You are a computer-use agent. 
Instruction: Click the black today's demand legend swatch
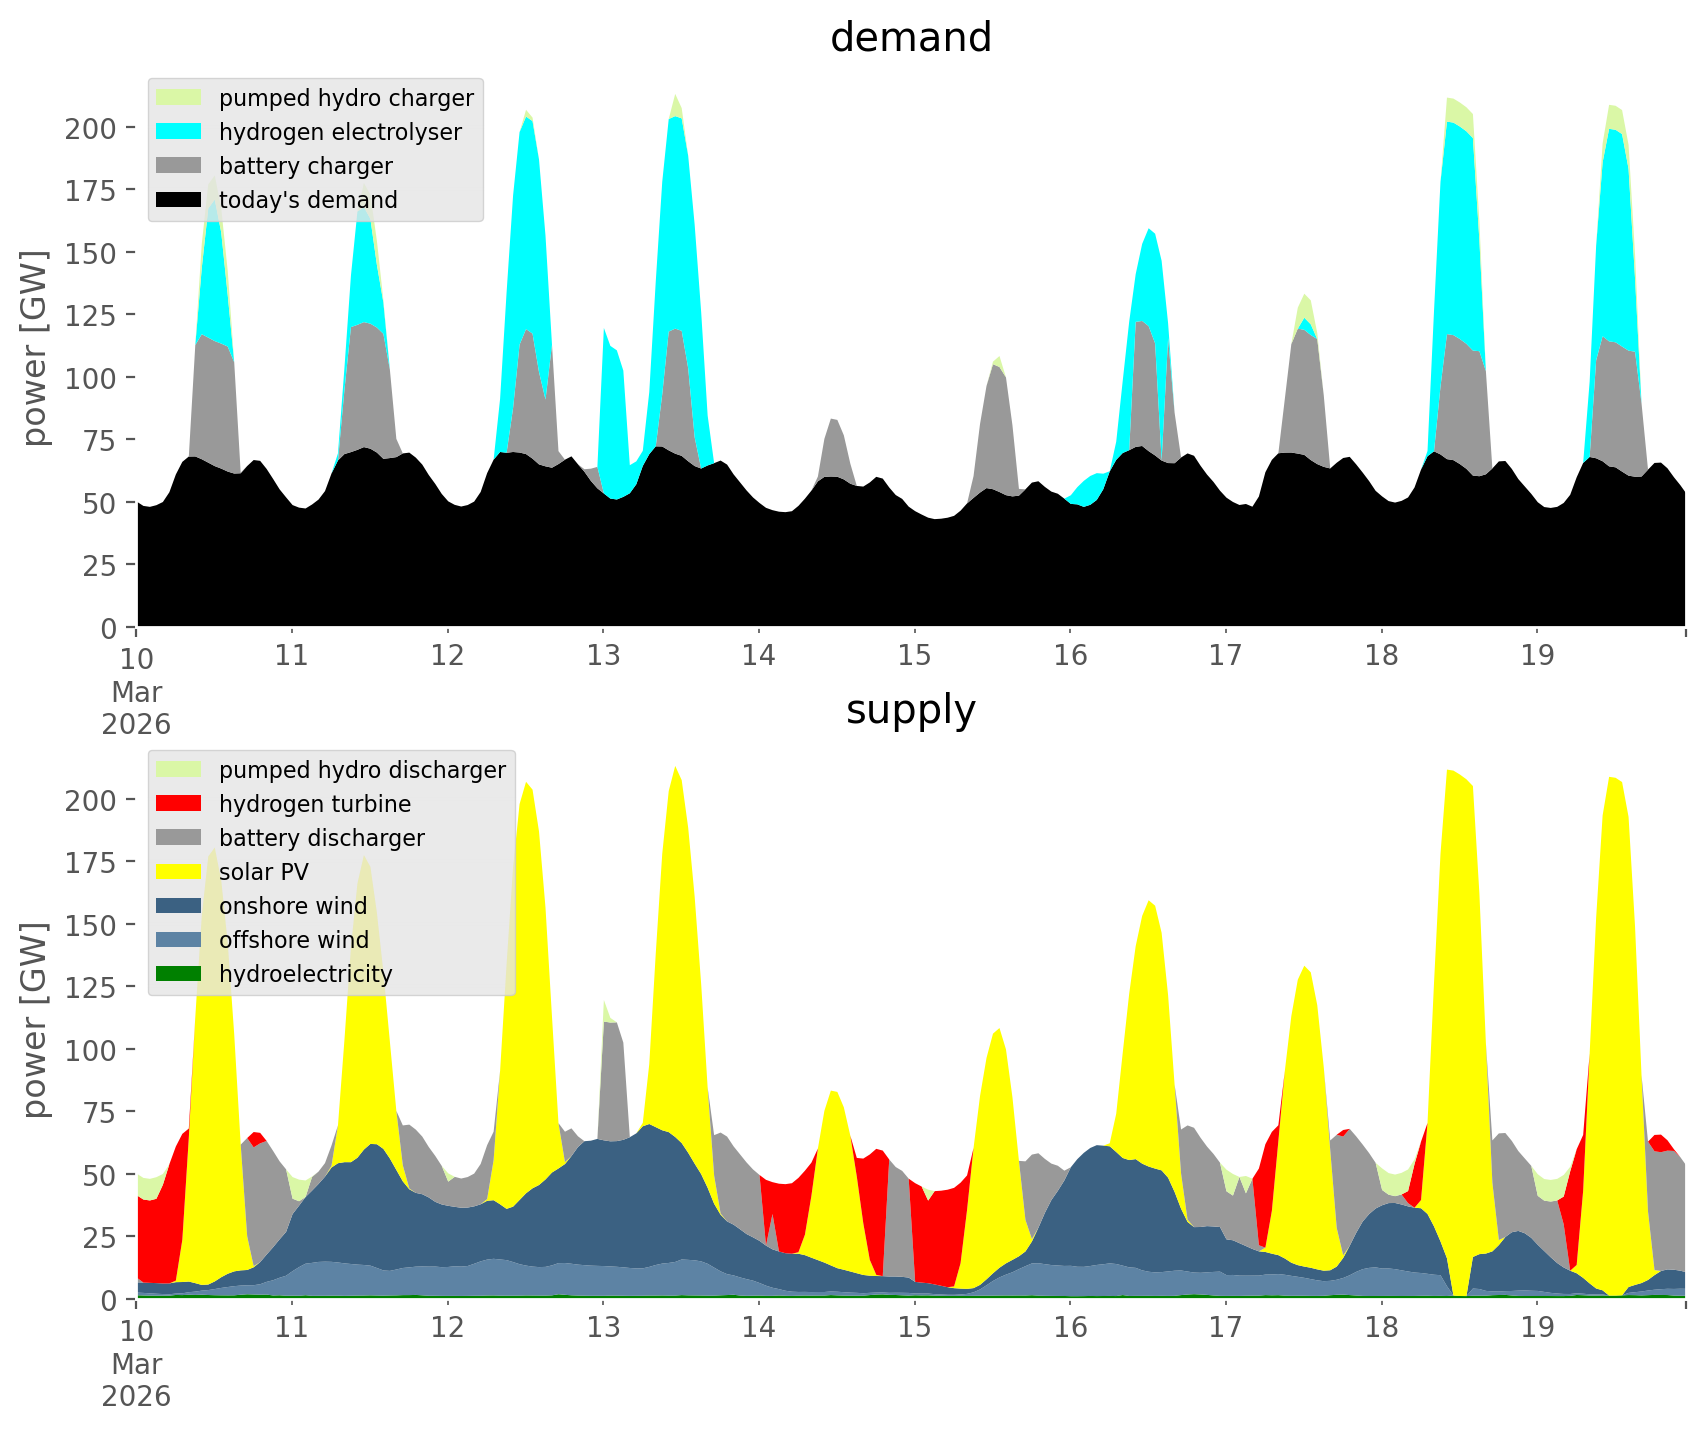pos(179,200)
